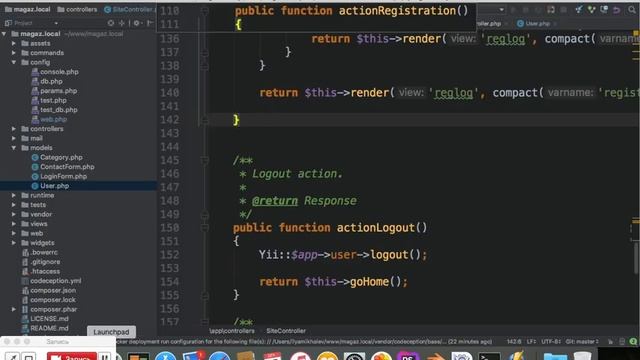The width and height of the screenshot is (640, 360).
Task: Open Search Everywhere magnifier
Action: click(632, 9)
